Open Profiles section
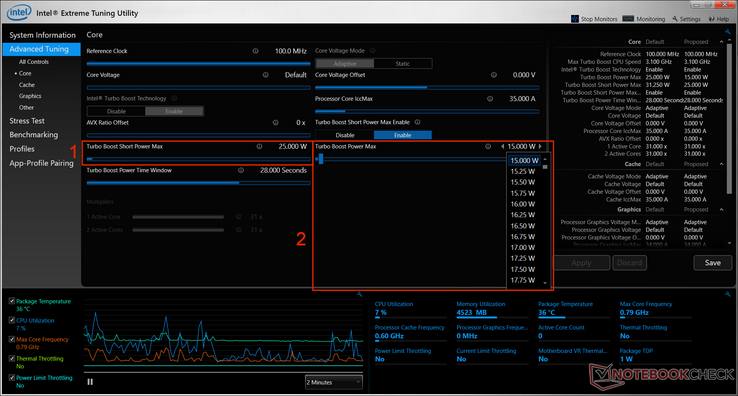Image resolution: width=738 pixels, height=396 pixels. (22, 149)
